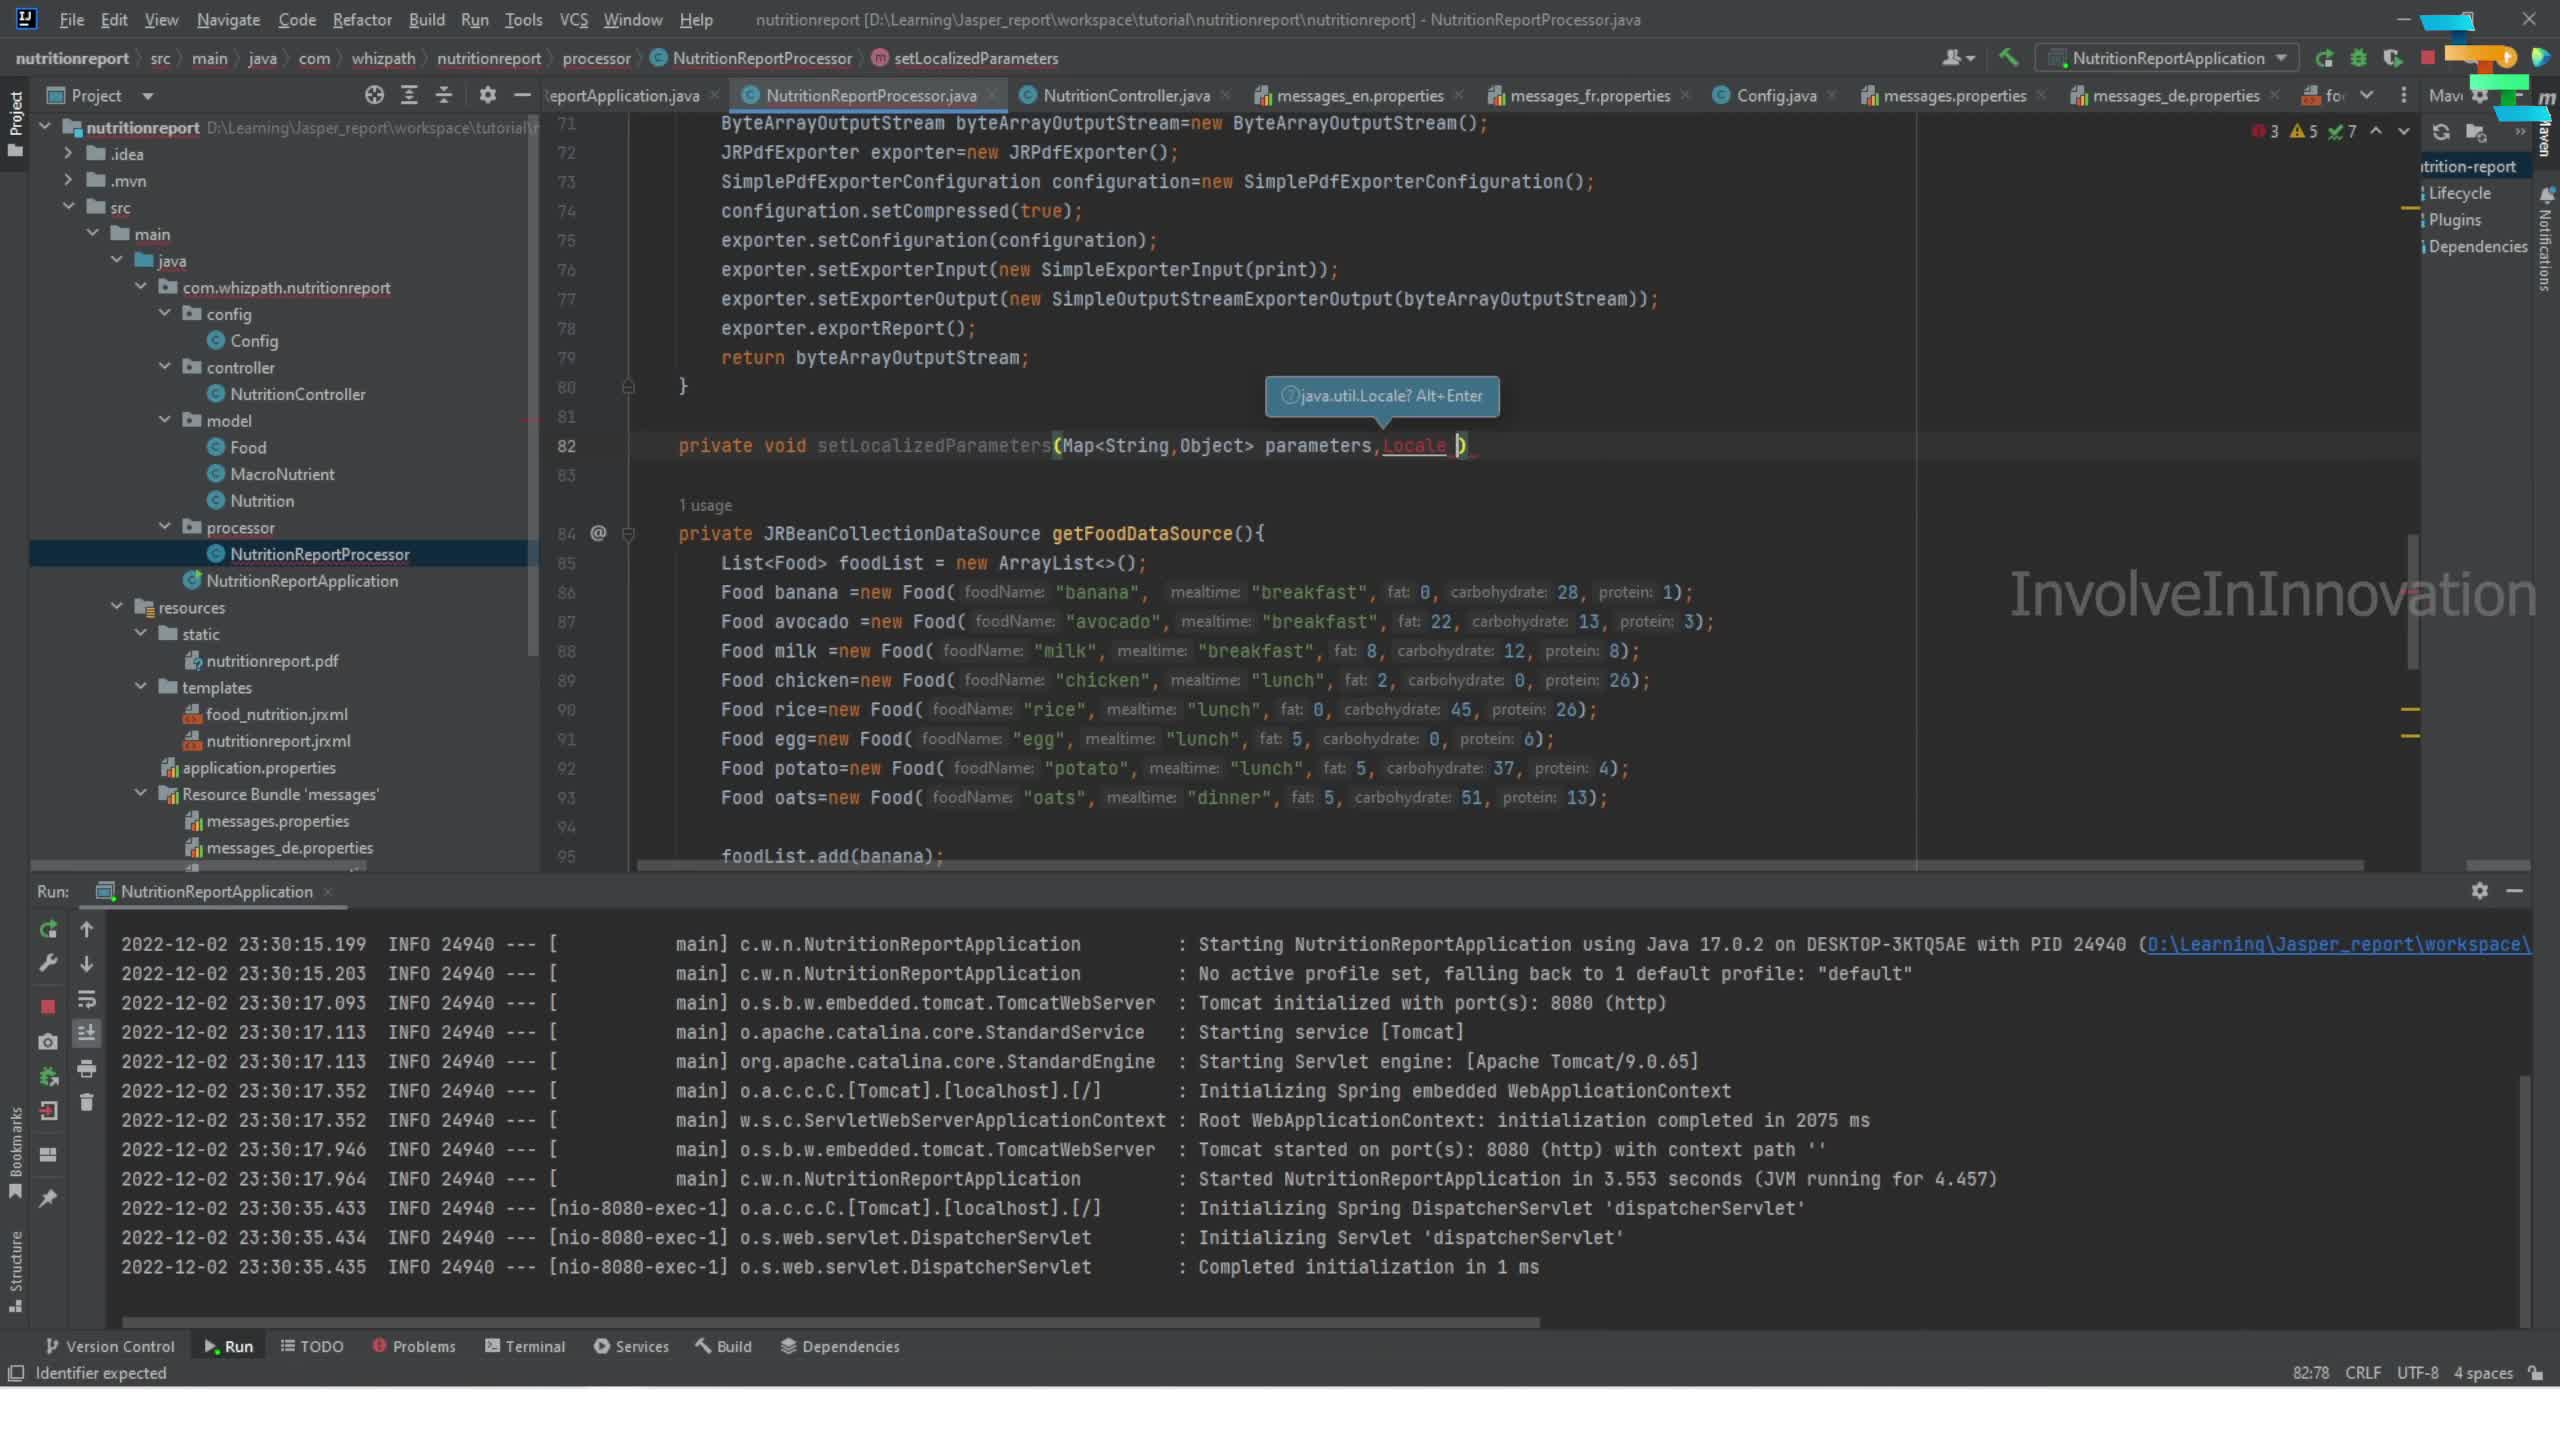Viewport: 2560px width, 1440px height.
Task: Switch to NutritionController.java tab
Action: [x=1126, y=95]
